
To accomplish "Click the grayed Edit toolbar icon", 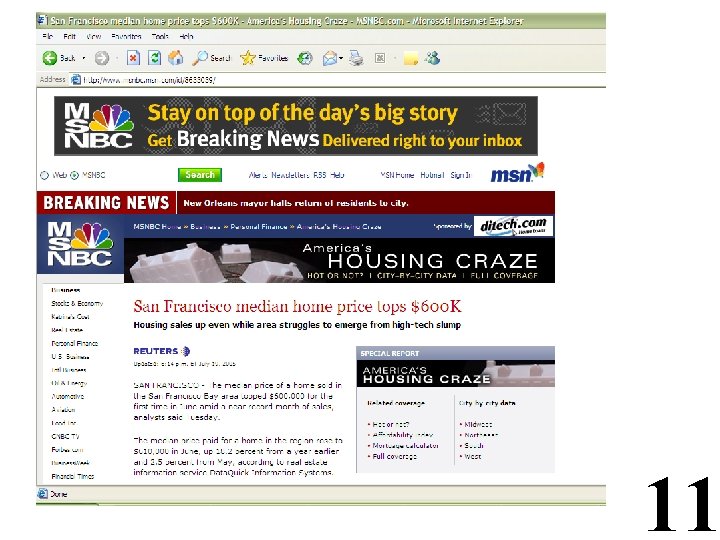I will click(380, 58).
